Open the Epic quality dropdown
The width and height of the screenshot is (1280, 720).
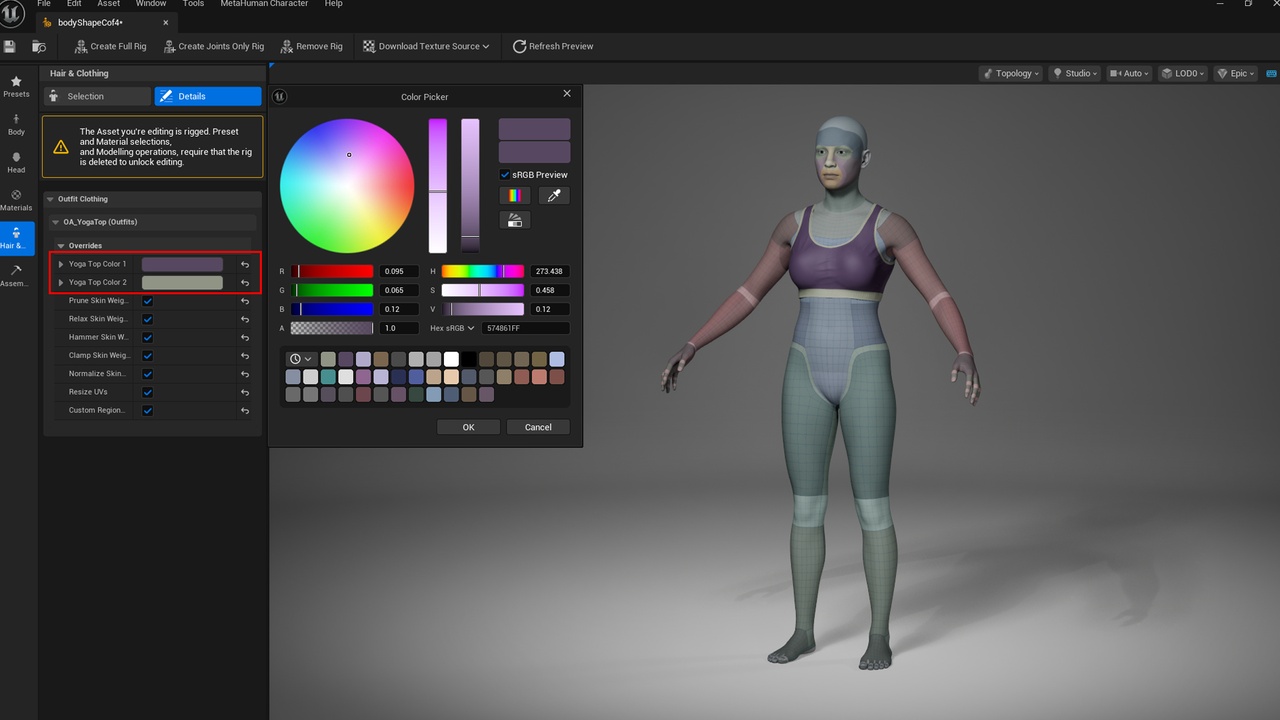click(x=1235, y=73)
